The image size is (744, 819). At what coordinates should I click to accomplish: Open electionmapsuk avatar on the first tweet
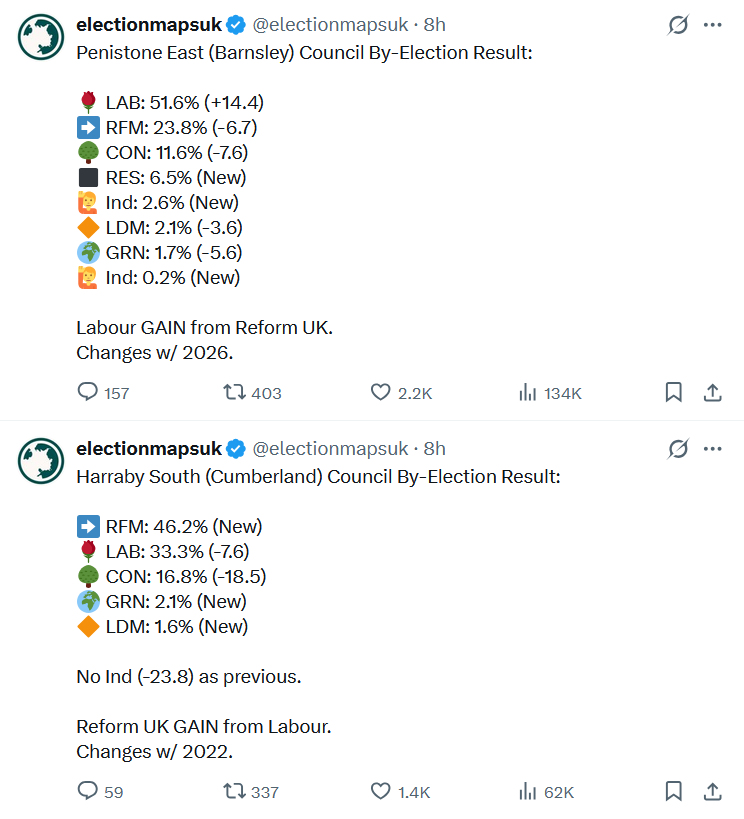click(41, 37)
